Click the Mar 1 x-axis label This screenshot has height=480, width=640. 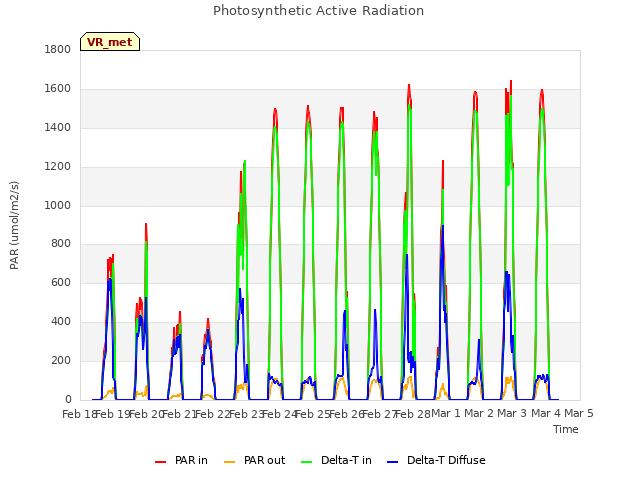coord(446,413)
